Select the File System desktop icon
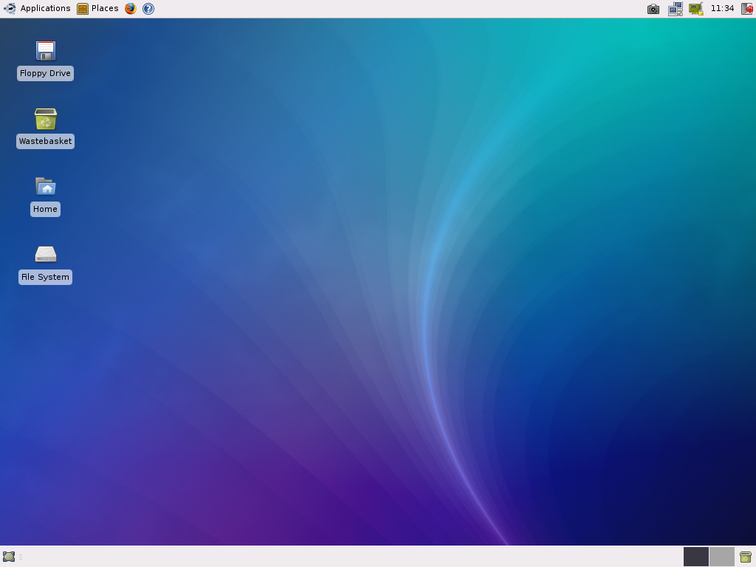756x567 pixels. pos(45,254)
